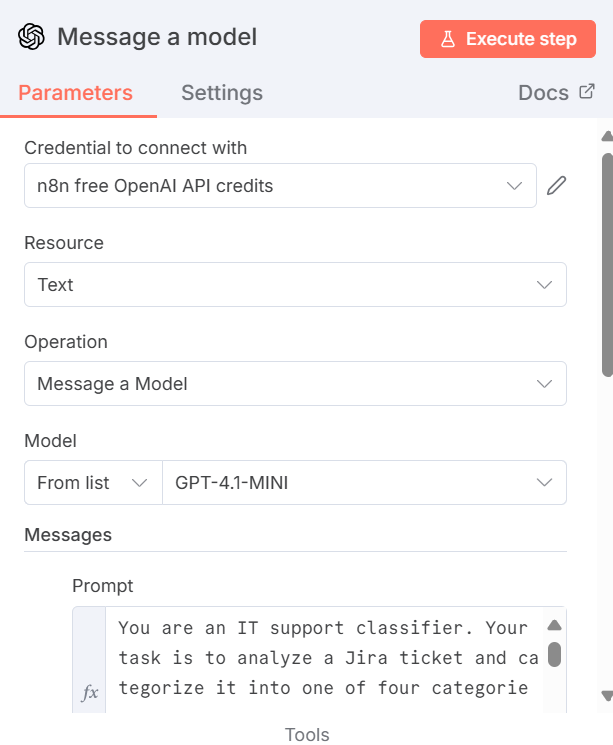The image size is (613, 745).
Task: Open the Docs link
Action: click(x=544, y=93)
